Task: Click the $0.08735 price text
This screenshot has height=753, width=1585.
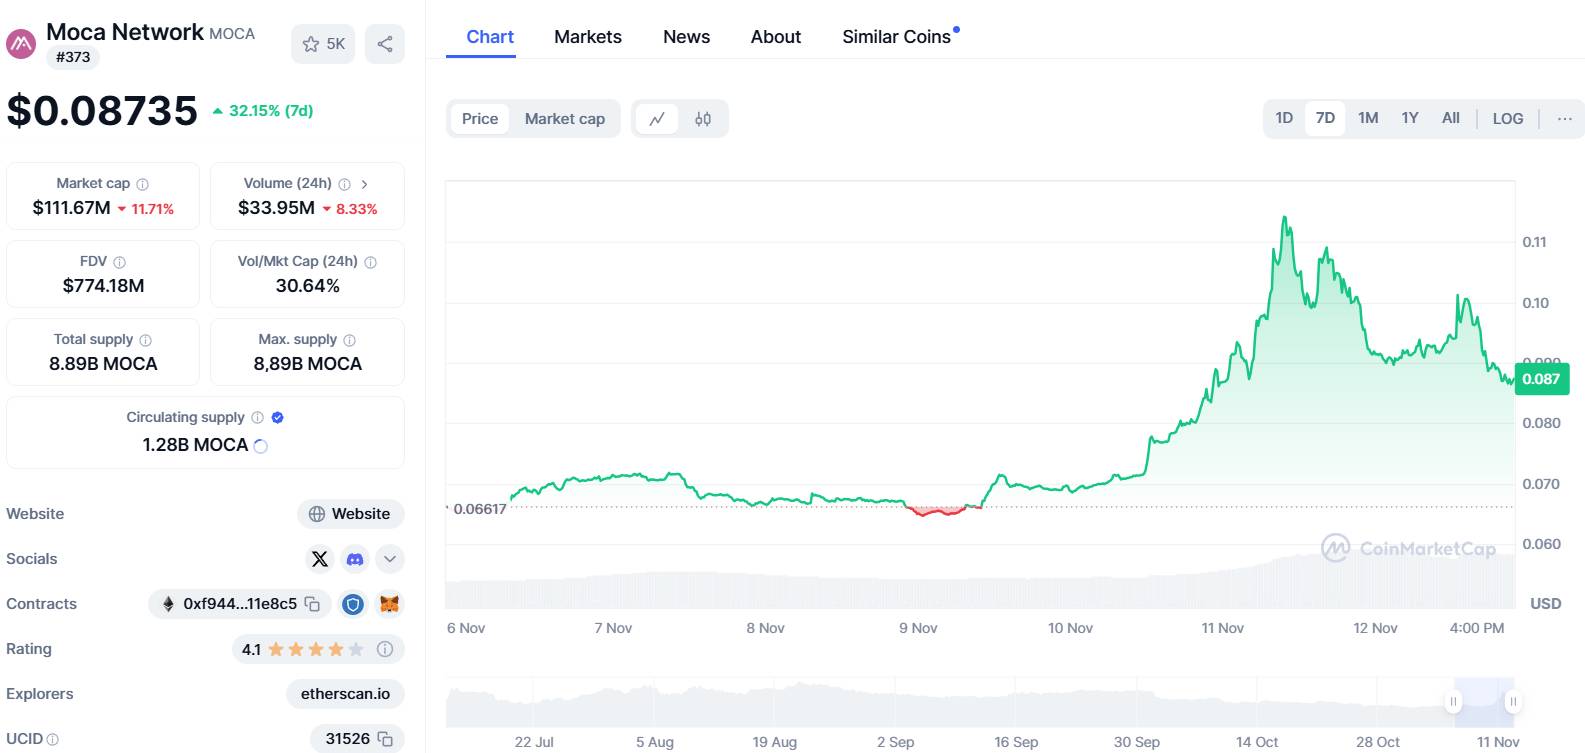Action: pos(102,111)
